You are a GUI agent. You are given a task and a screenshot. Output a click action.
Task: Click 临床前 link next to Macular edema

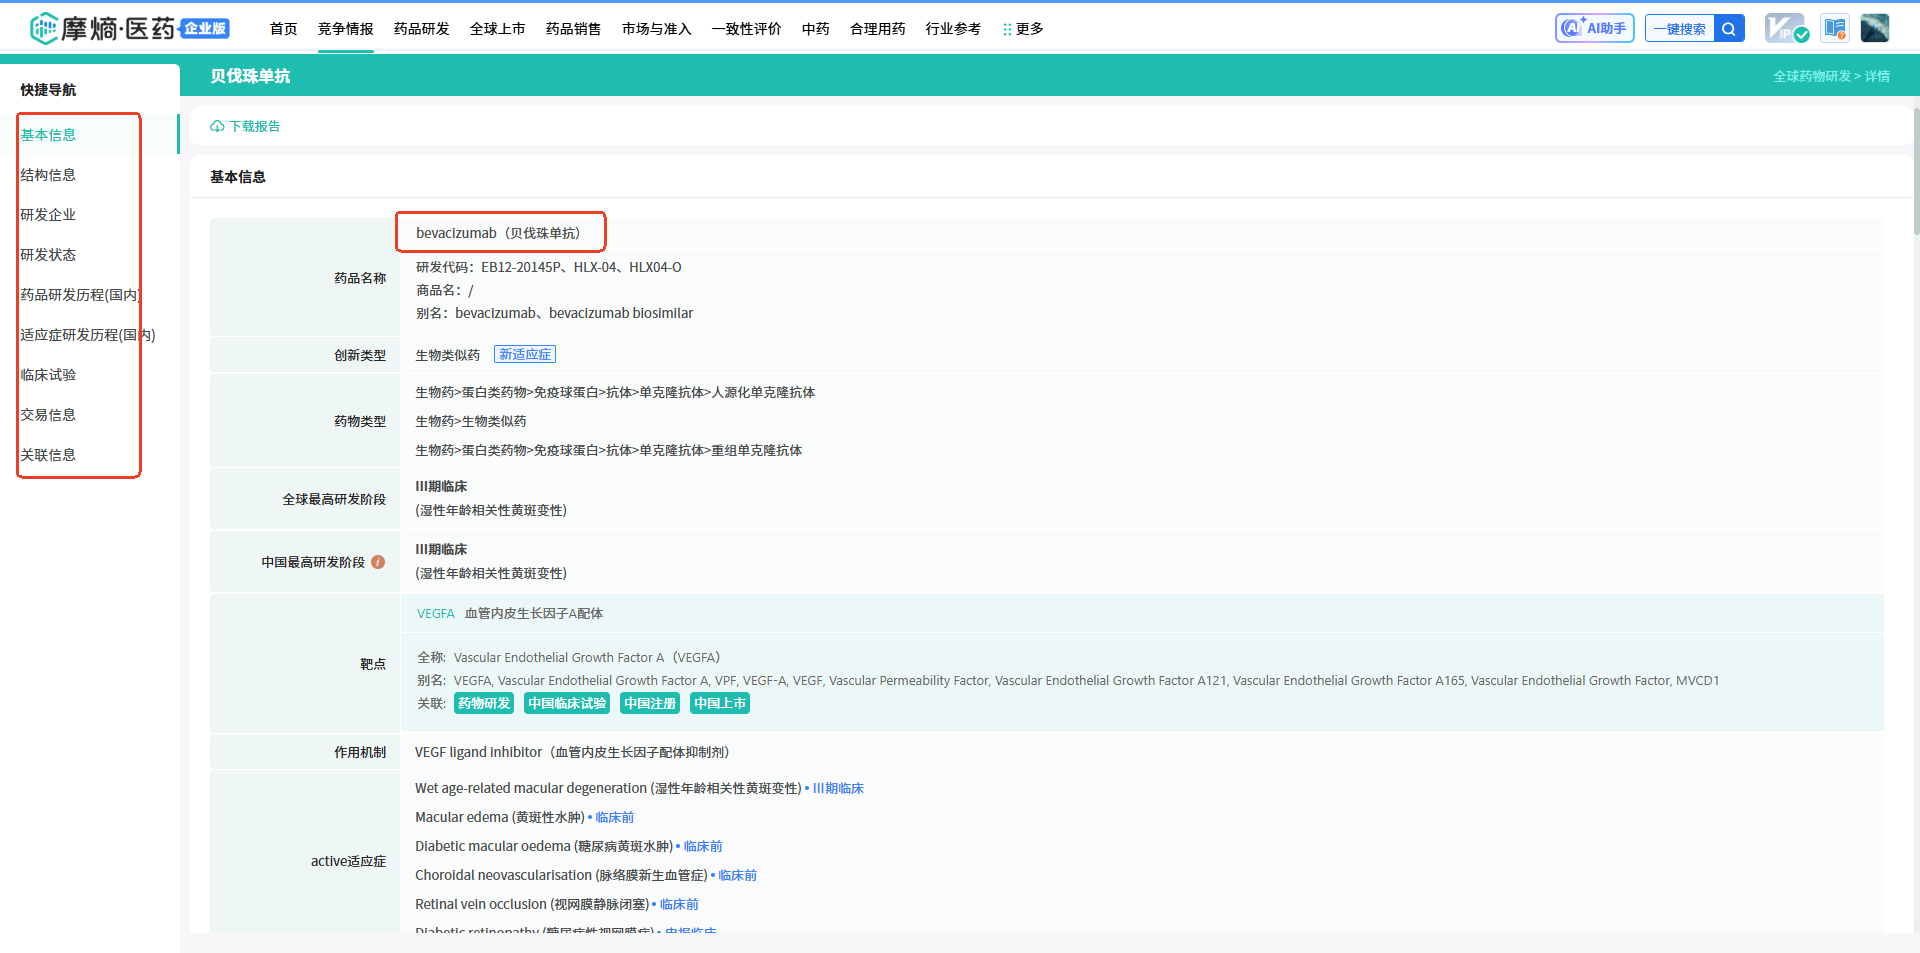pyautogui.click(x=615, y=818)
